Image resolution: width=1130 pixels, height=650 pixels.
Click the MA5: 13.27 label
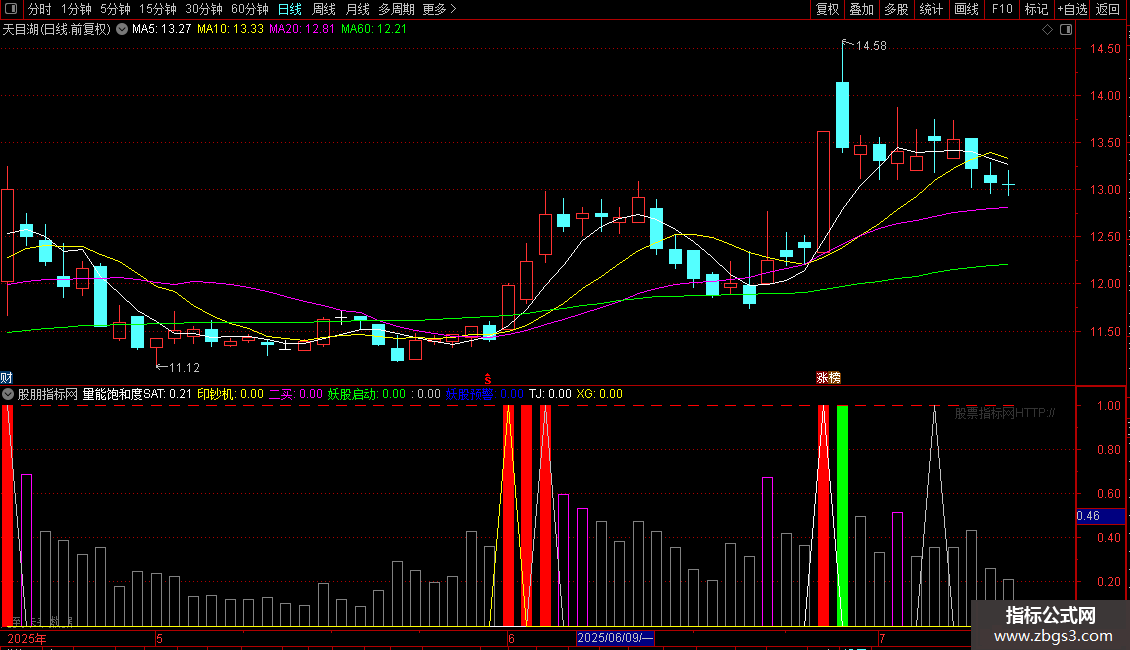click(161, 29)
